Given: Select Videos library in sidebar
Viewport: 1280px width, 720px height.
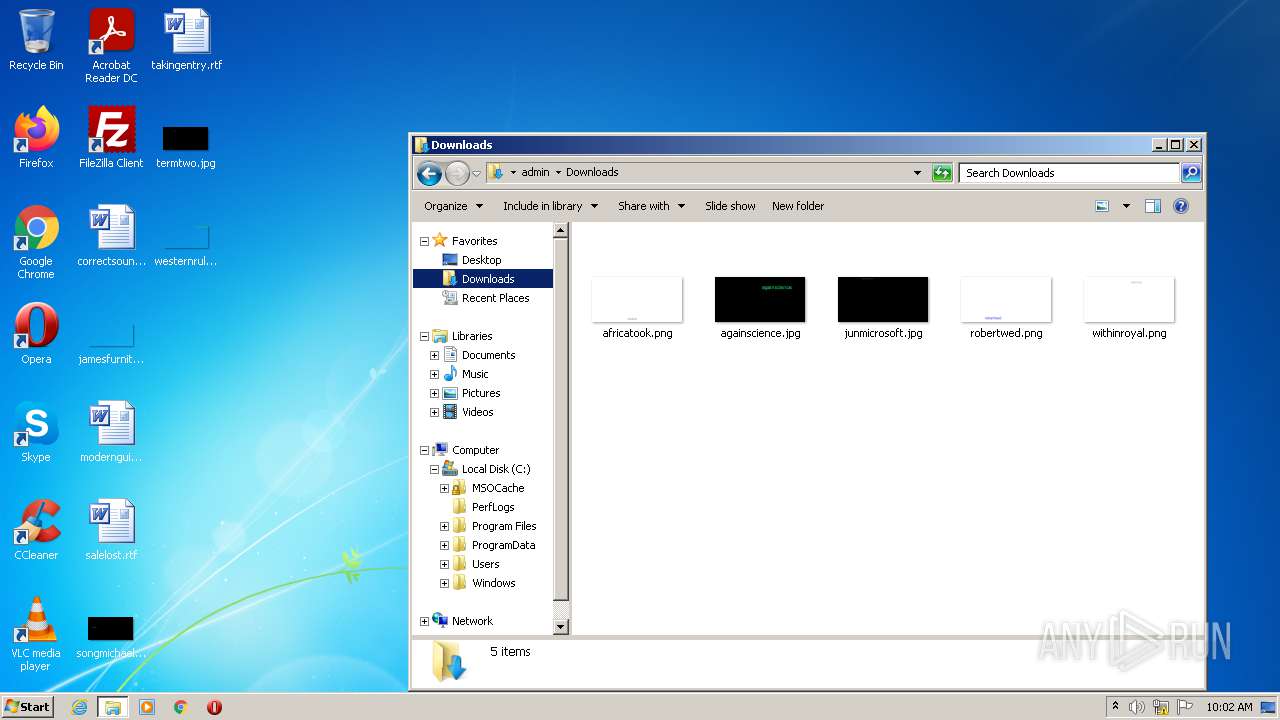Looking at the screenshot, I should (x=477, y=412).
